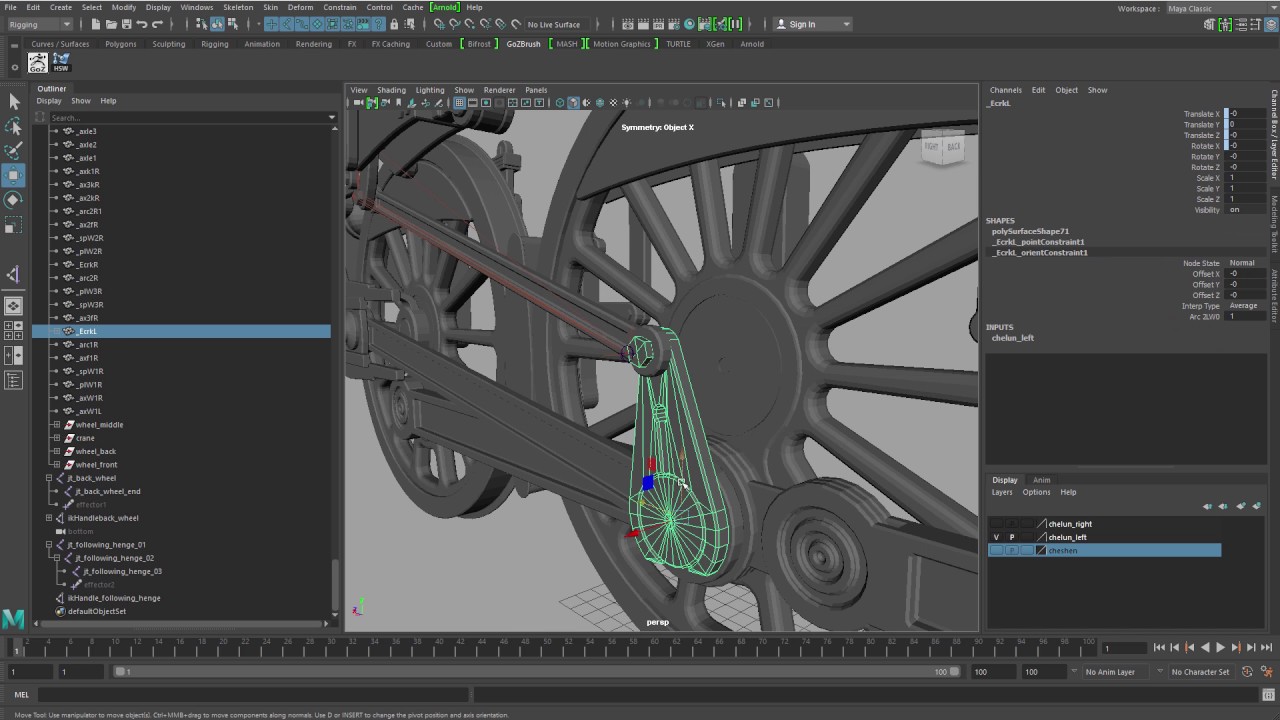Viewport: 1280px width, 720px height.
Task: Toggle visibility box of chelun_left layer
Action: coord(996,537)
